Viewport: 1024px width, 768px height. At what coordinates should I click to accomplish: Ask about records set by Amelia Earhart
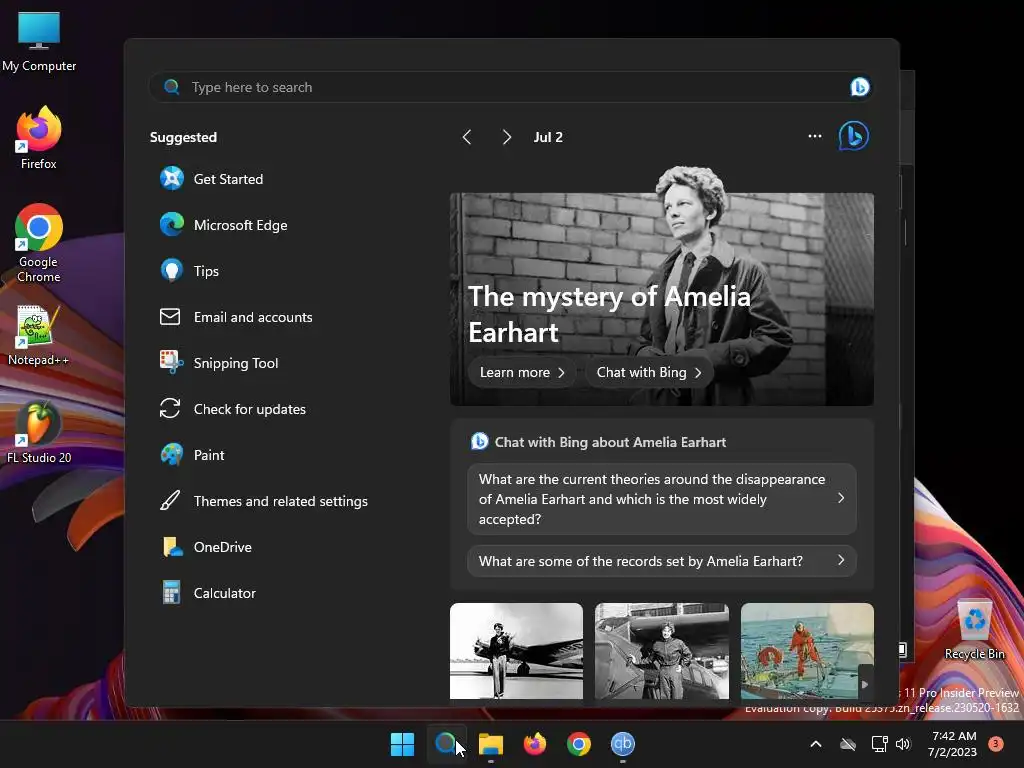coord(662,561)
